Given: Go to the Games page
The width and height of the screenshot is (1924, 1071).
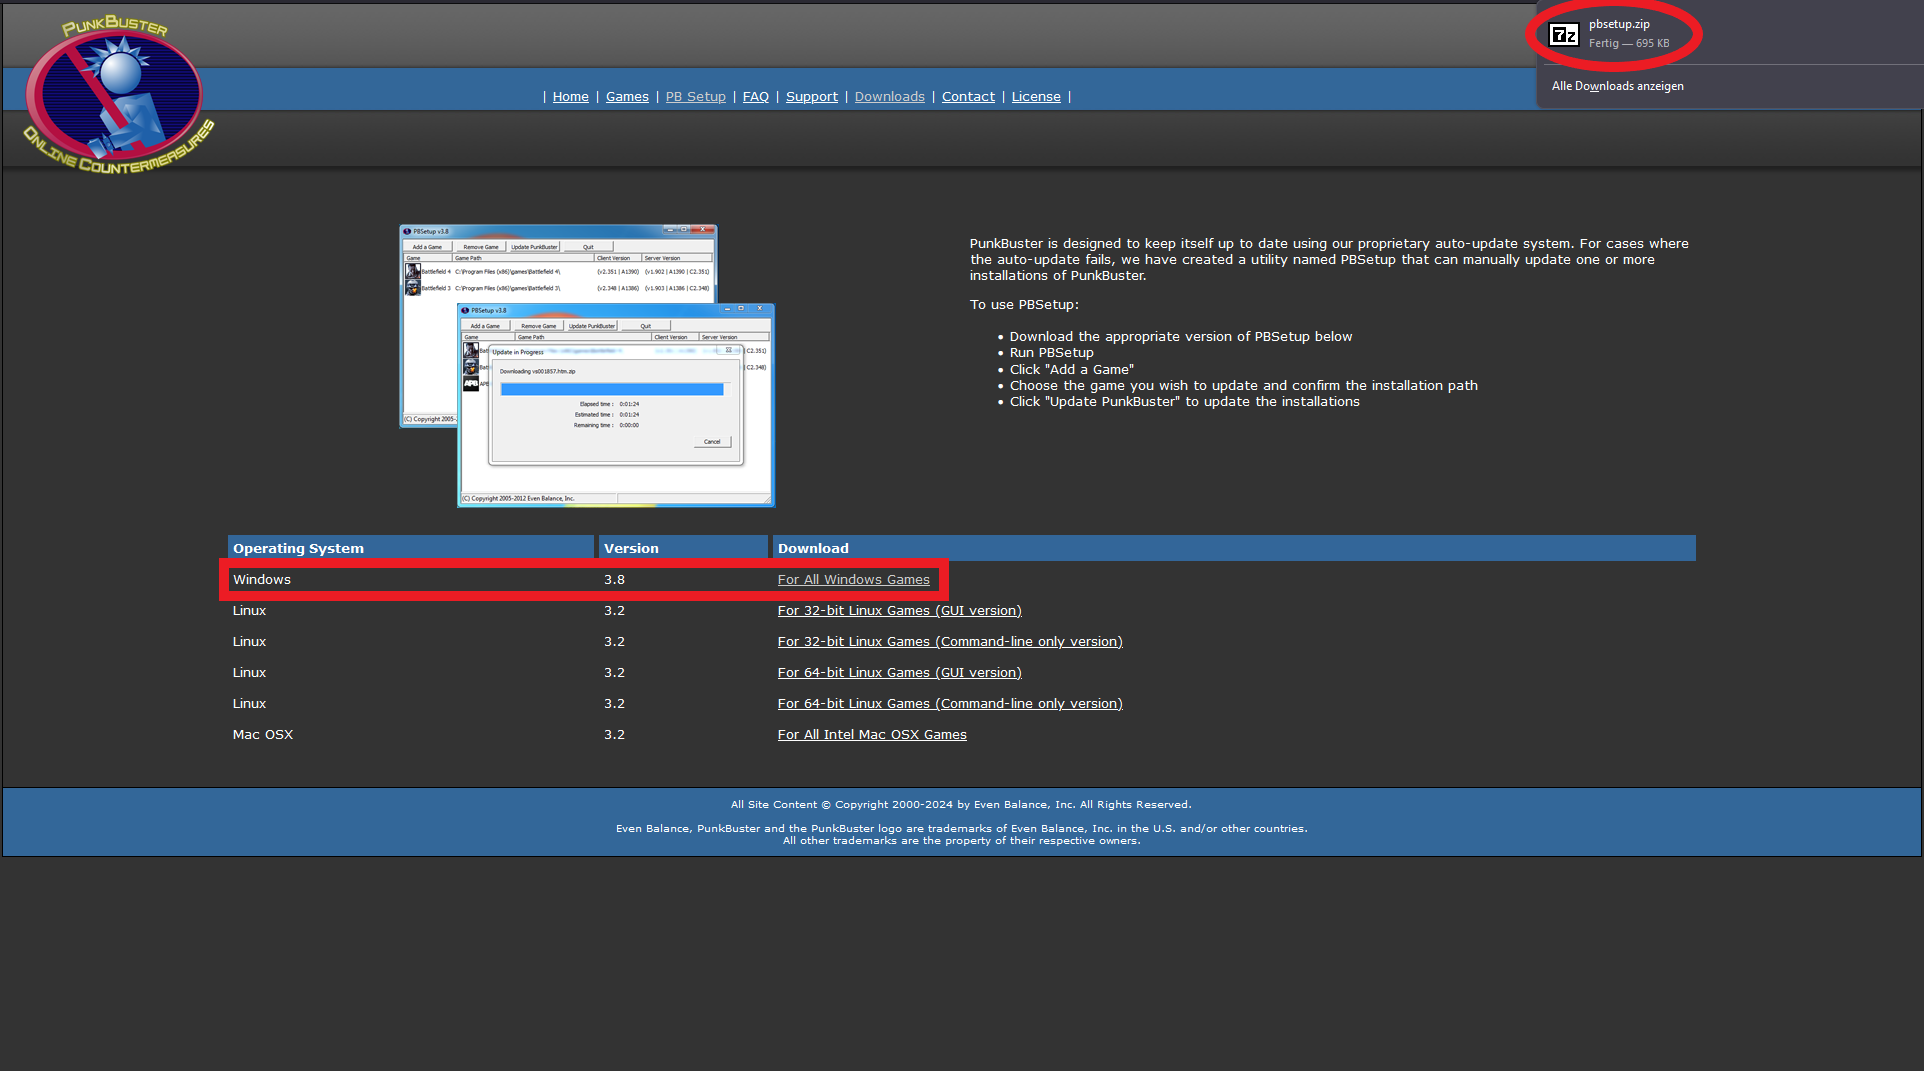Looking at the screenshot, I should click(x=627, y=97).
